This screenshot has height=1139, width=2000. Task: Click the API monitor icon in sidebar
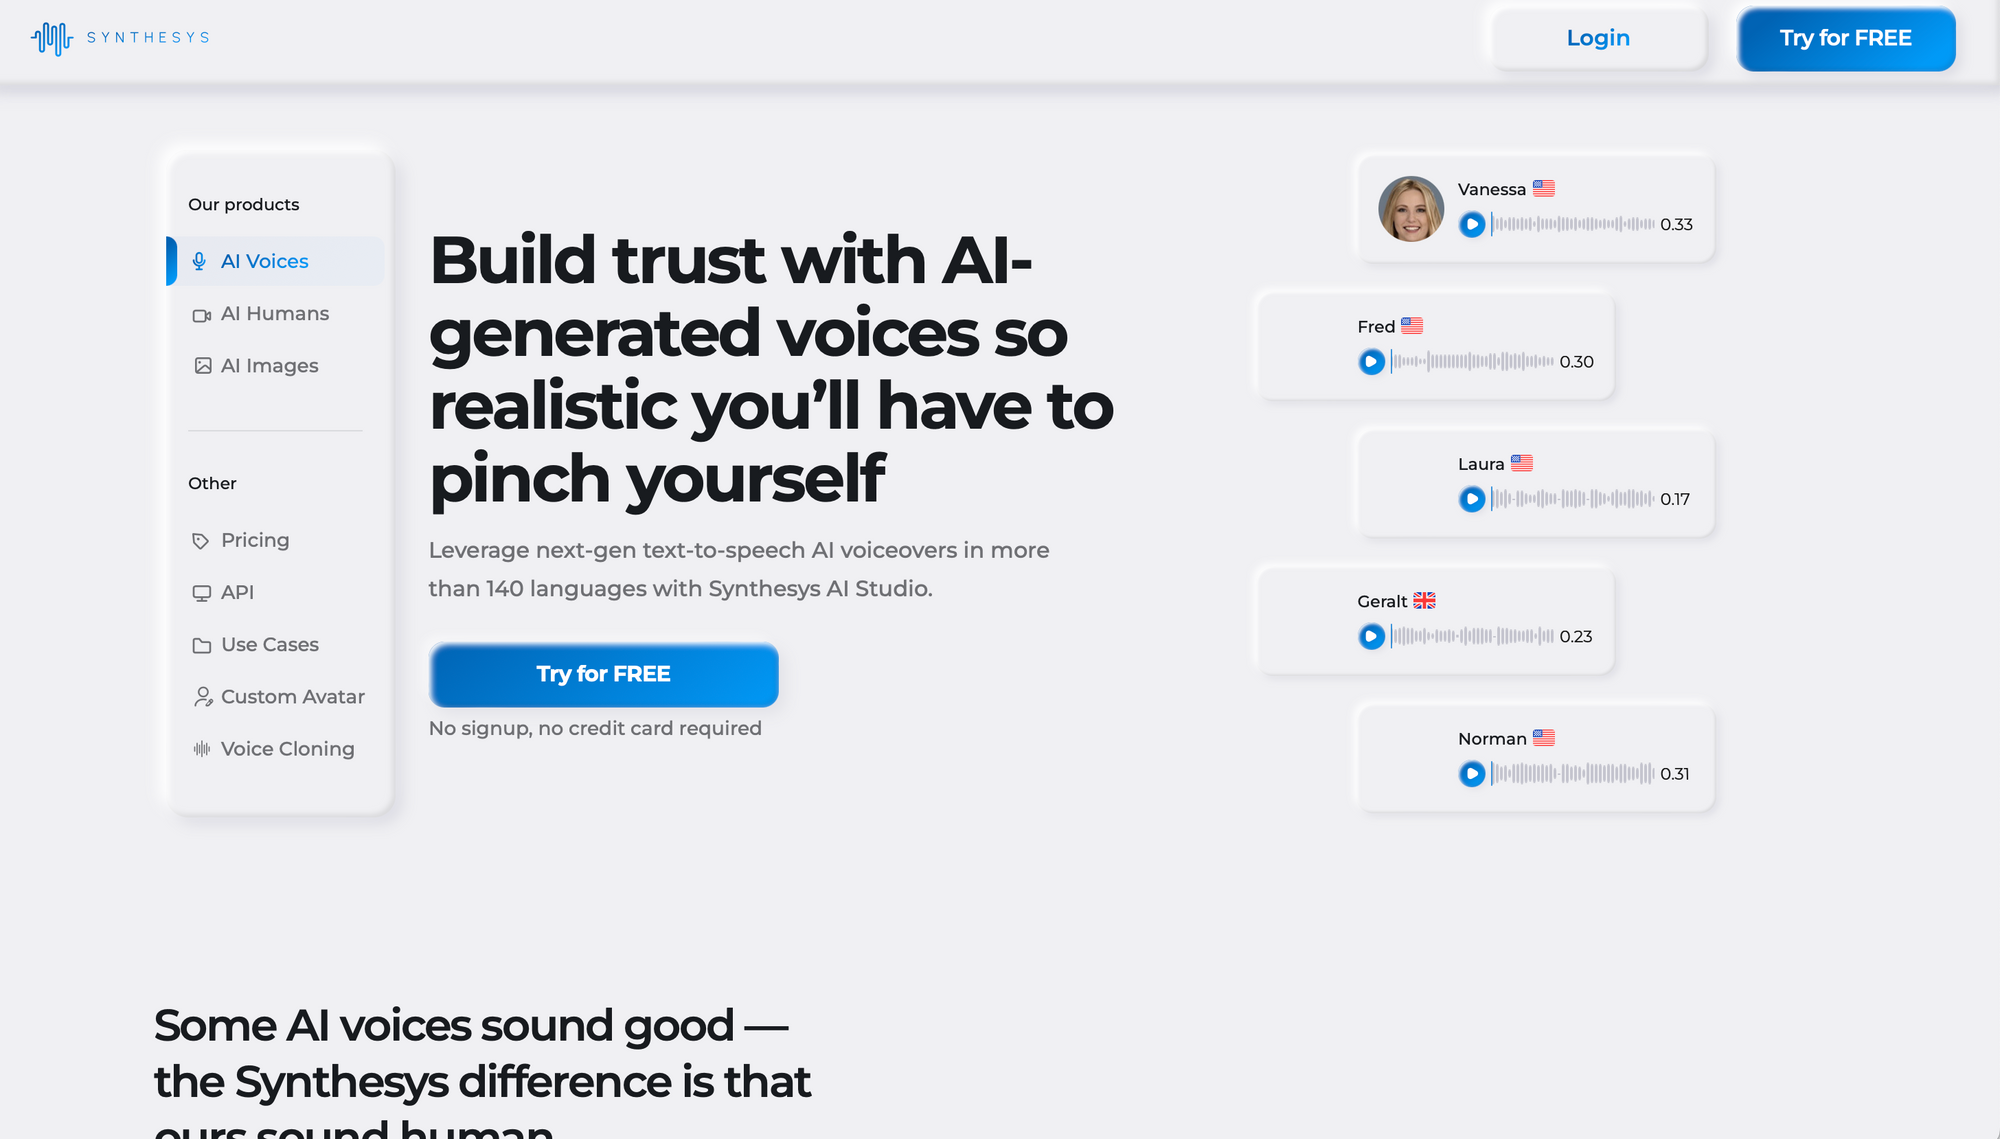[x=201, y=592]
